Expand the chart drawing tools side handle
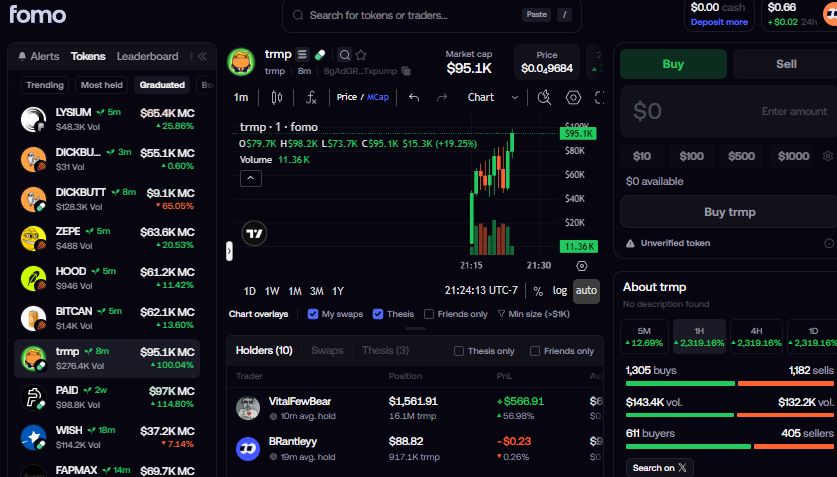The width and height of the screenshot is (837, 477). point(229,251)
